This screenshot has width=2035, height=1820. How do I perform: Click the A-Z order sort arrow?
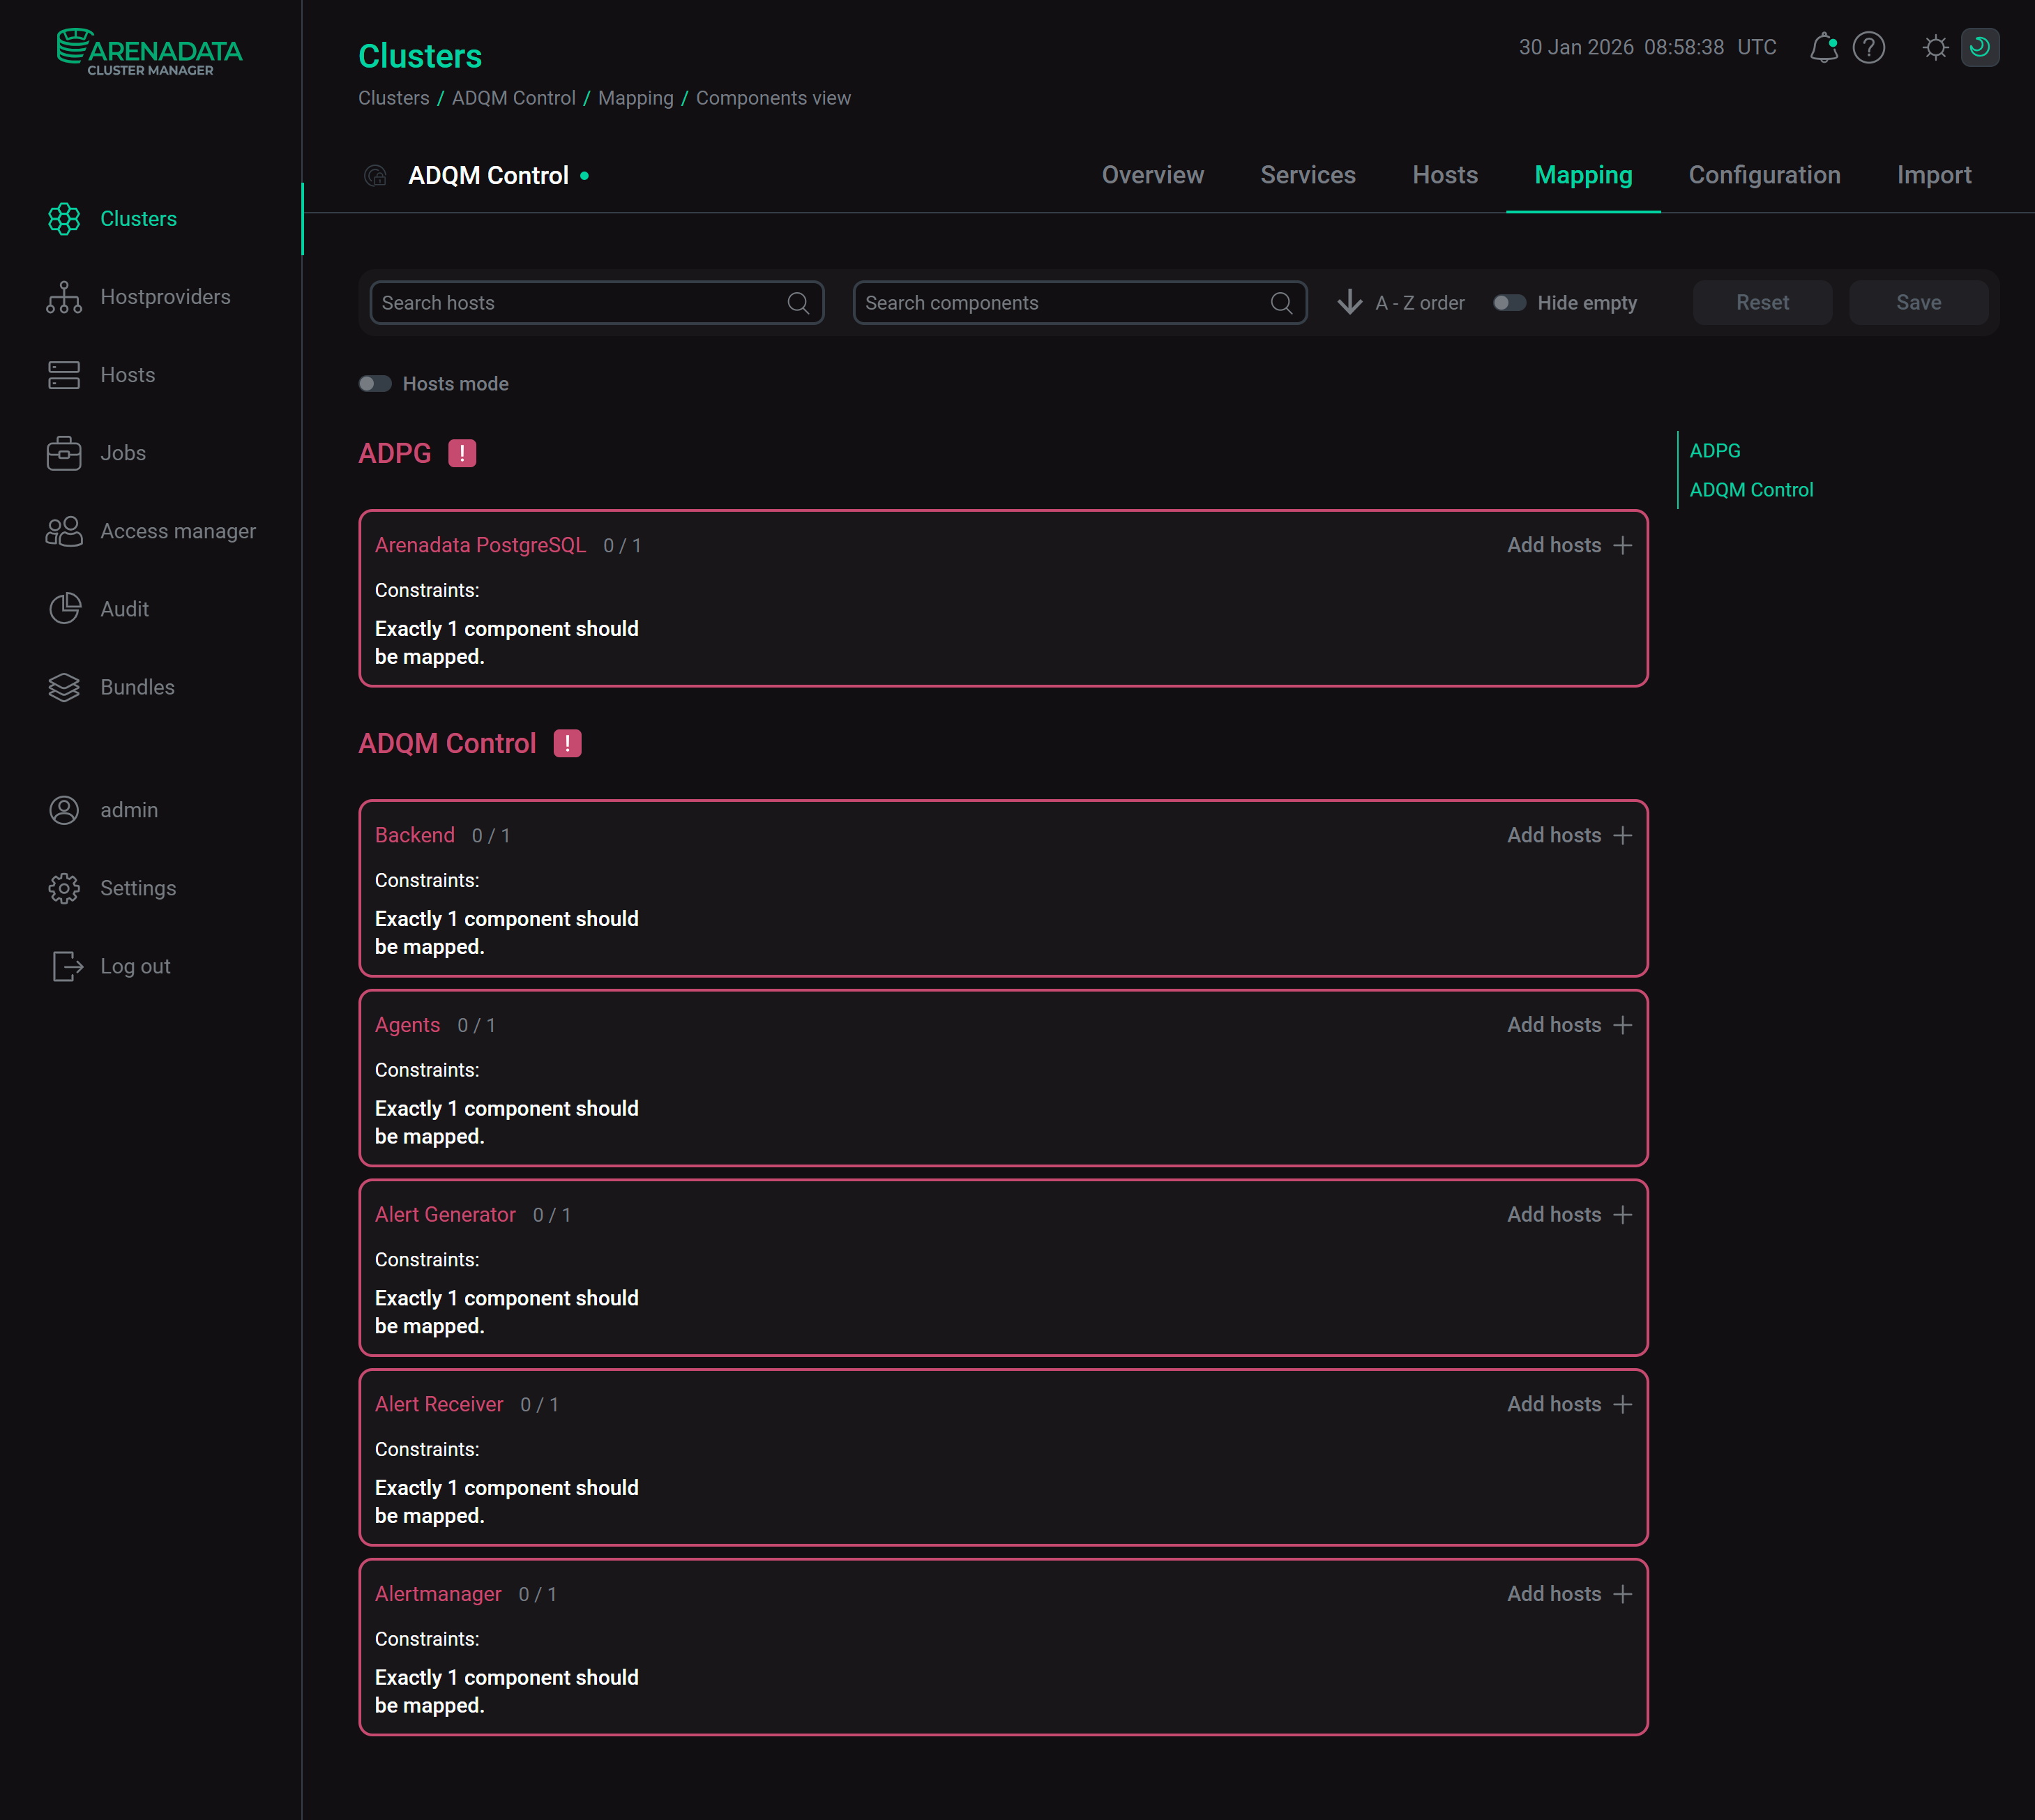pyautogui.click(x=1350, y=302)
